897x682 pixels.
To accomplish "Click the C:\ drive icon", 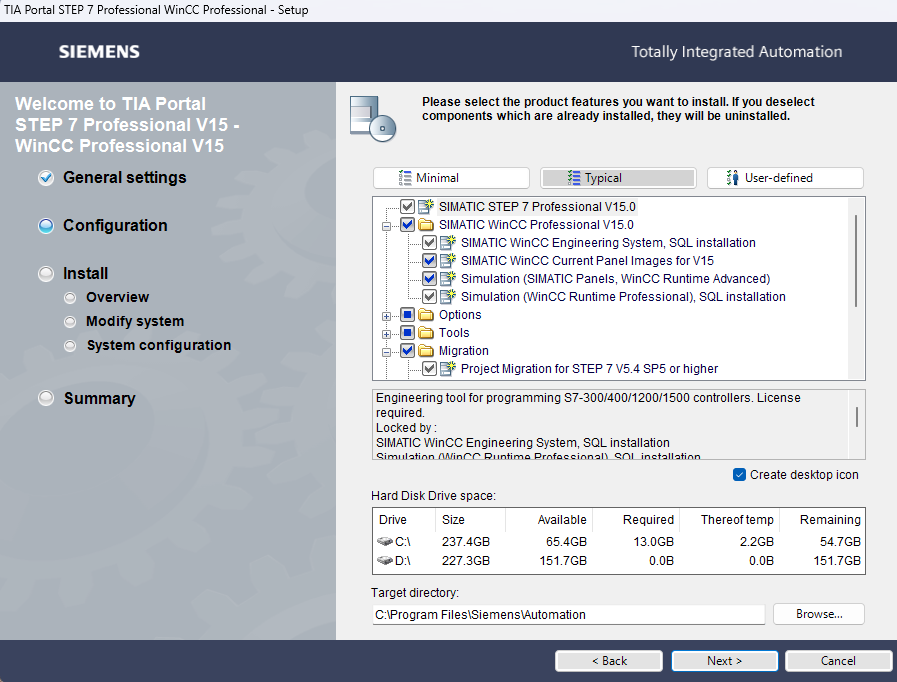I will (385, 542).
